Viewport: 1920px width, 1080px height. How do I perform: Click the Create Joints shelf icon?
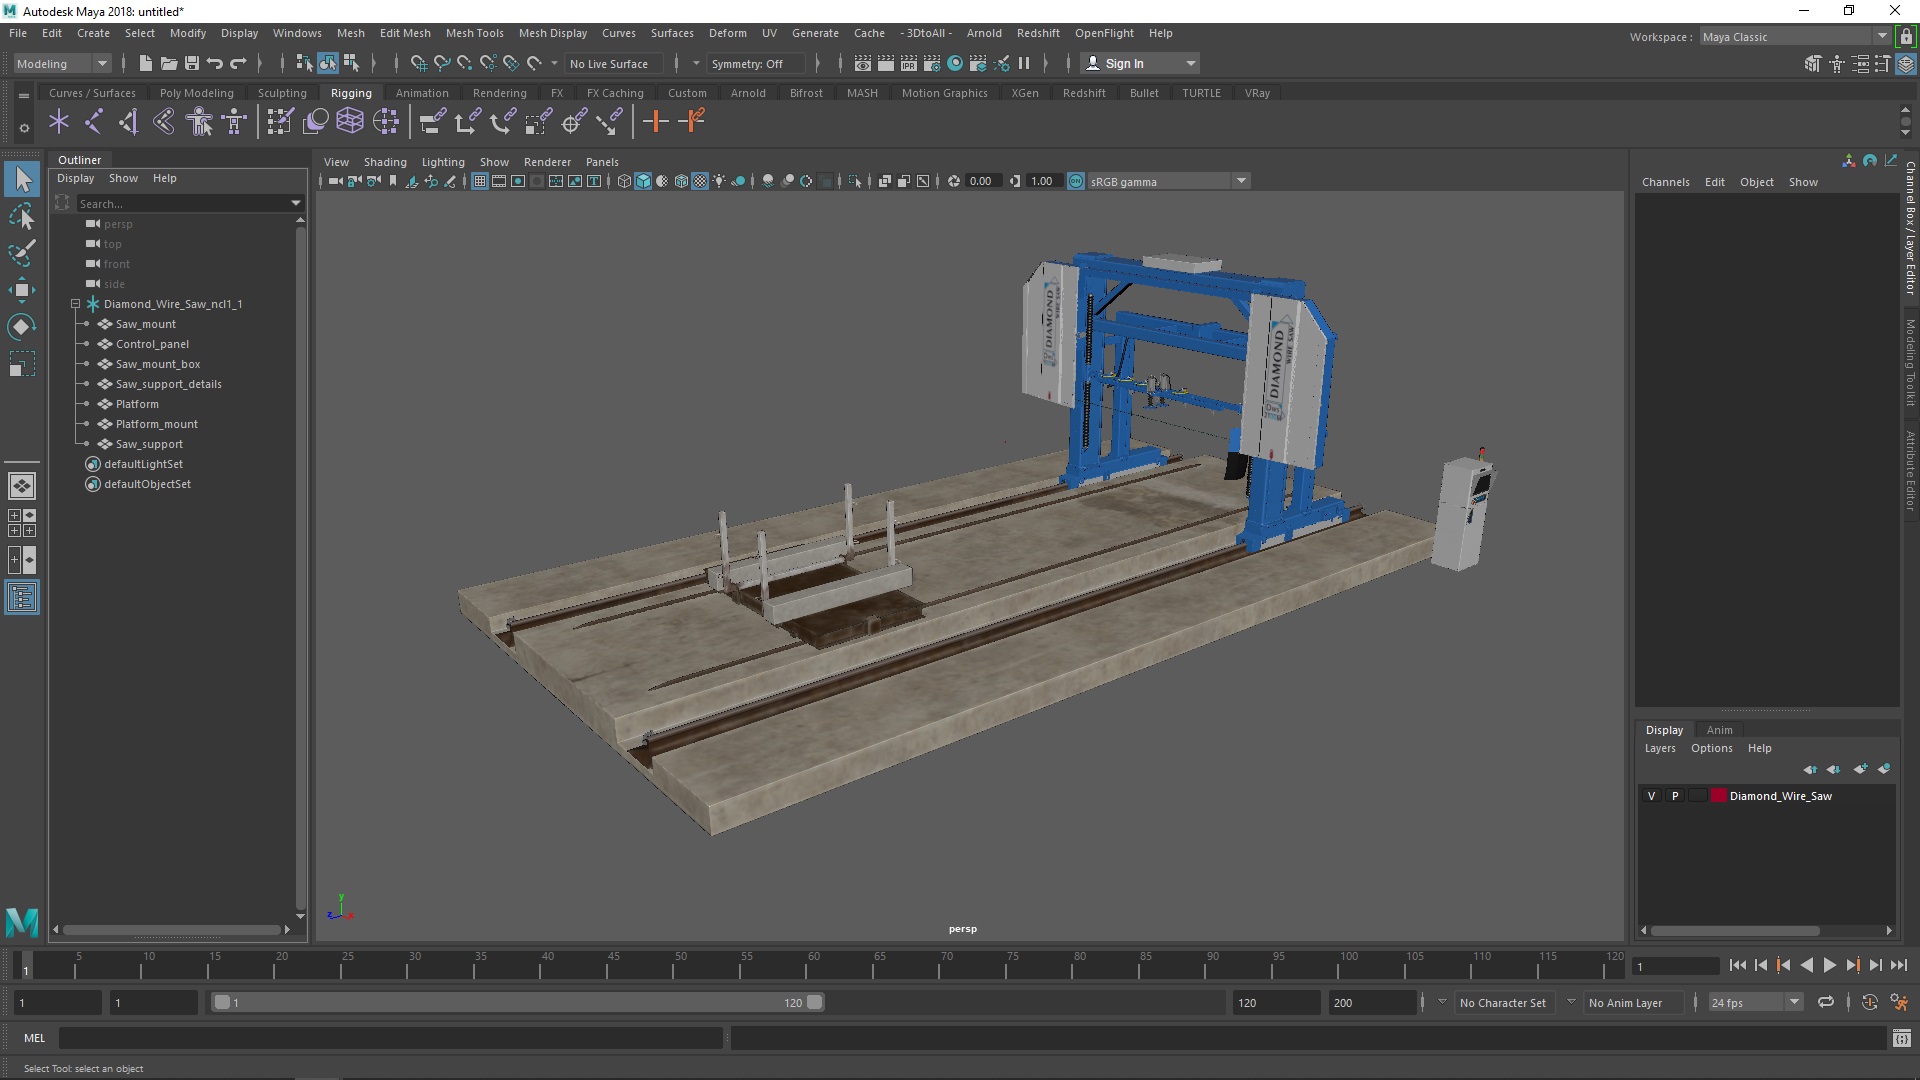94,122
